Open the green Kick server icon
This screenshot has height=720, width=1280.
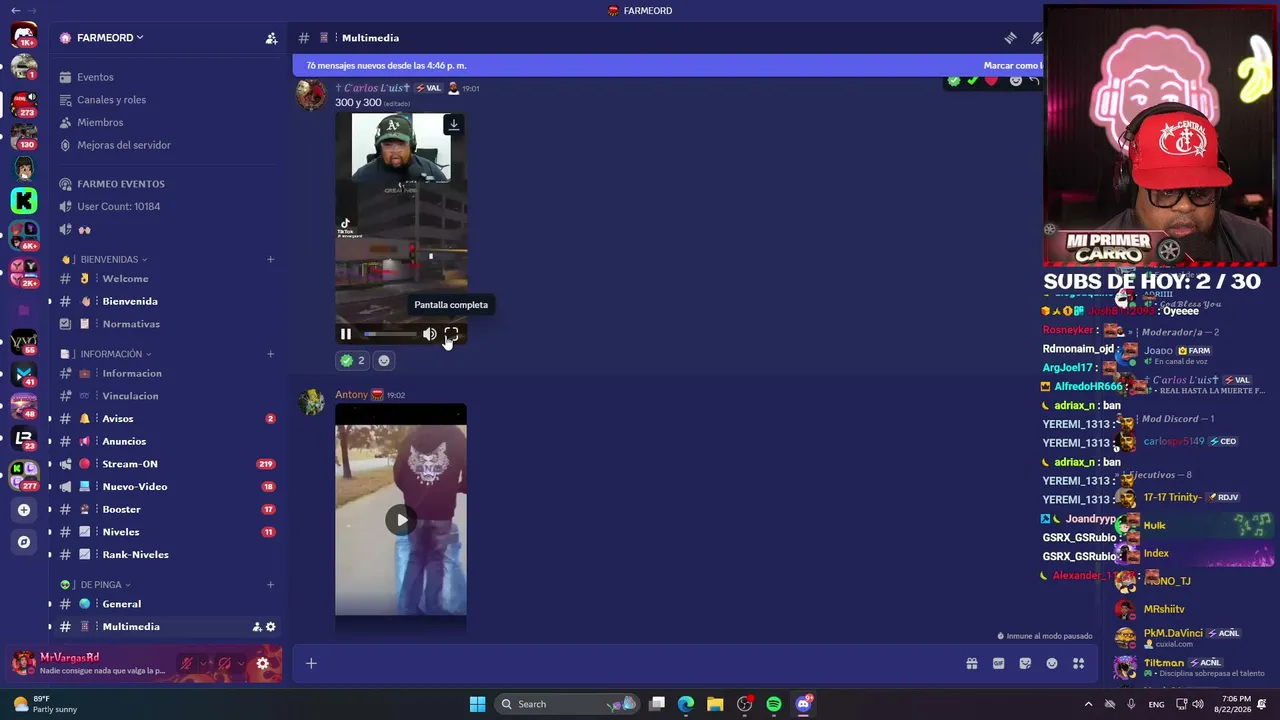click(24, 200)
